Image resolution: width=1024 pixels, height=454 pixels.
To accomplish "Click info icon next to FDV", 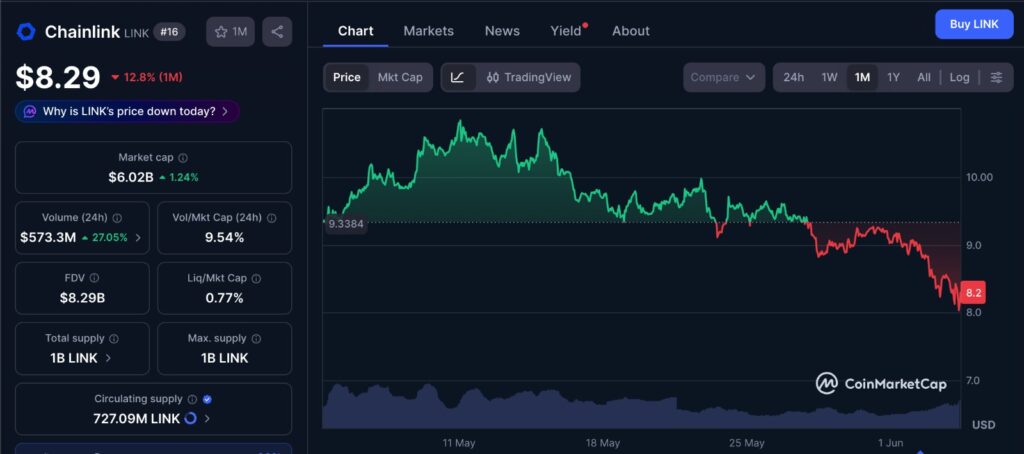I will point(95,278).
